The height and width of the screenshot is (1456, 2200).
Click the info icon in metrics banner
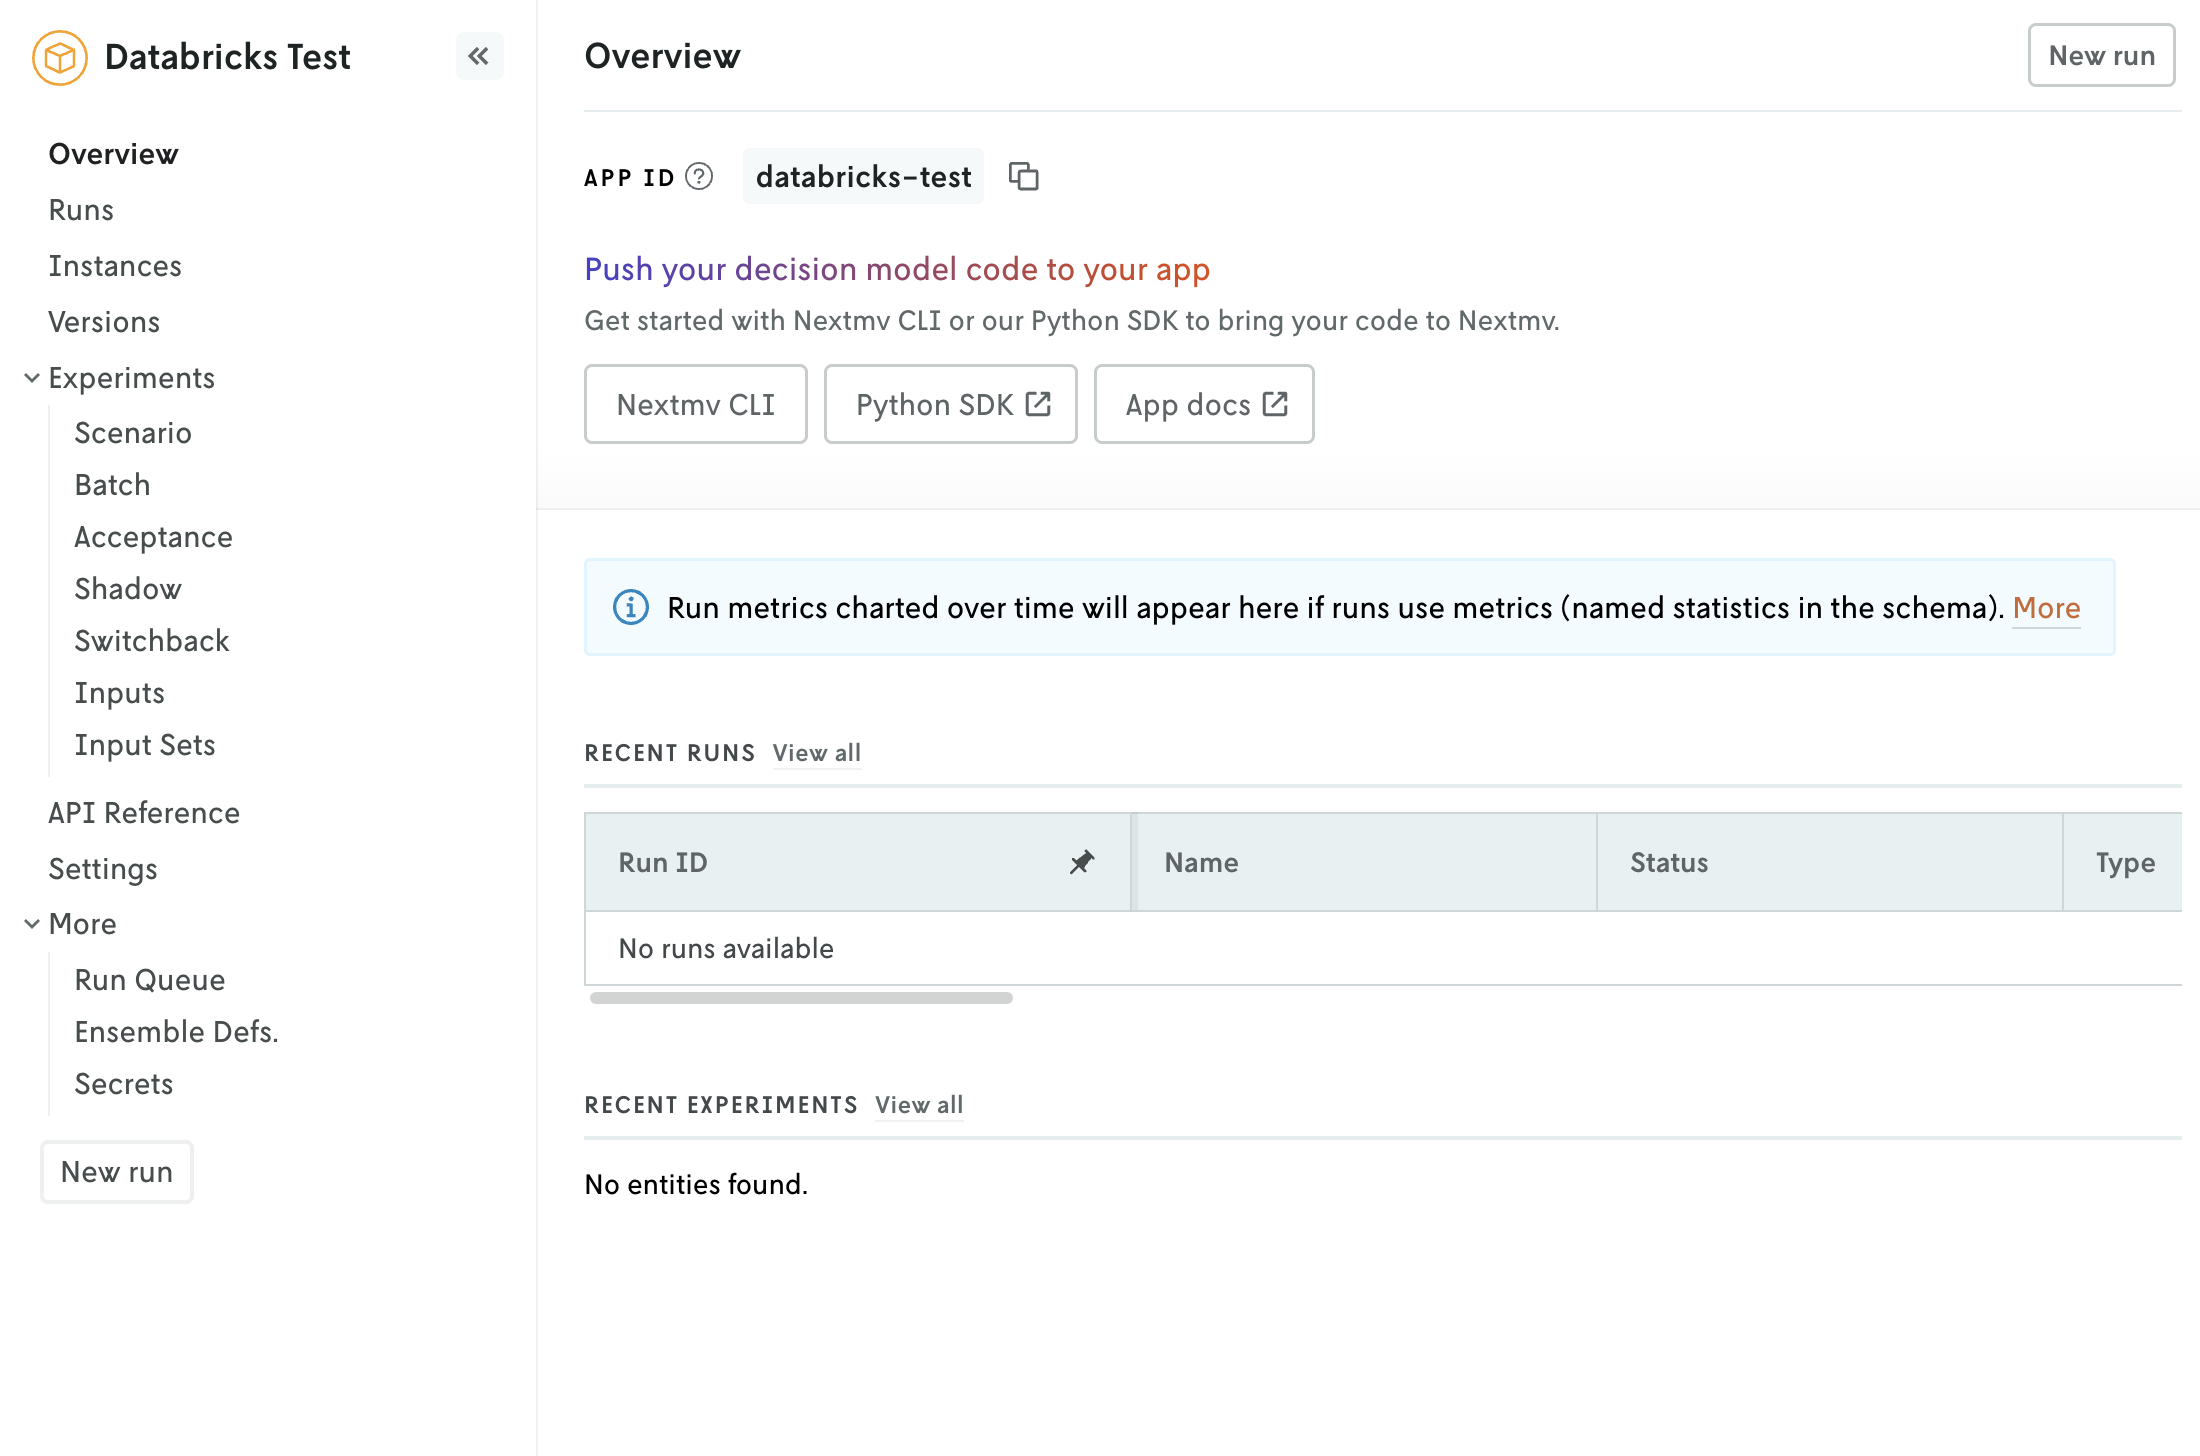point(630,607)
